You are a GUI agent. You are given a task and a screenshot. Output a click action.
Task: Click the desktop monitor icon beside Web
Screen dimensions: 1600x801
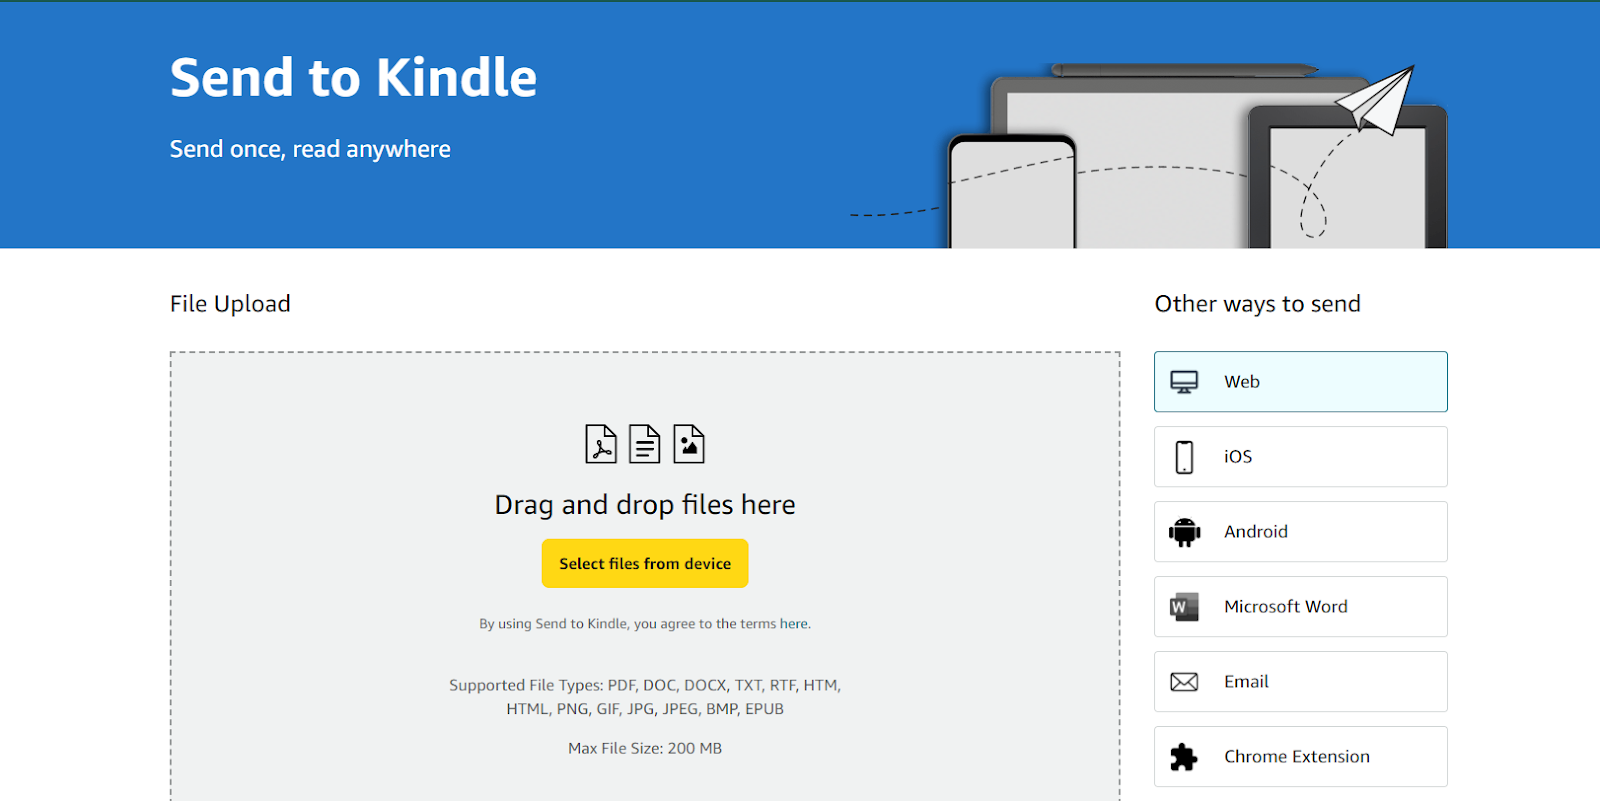pos(1184,382)
